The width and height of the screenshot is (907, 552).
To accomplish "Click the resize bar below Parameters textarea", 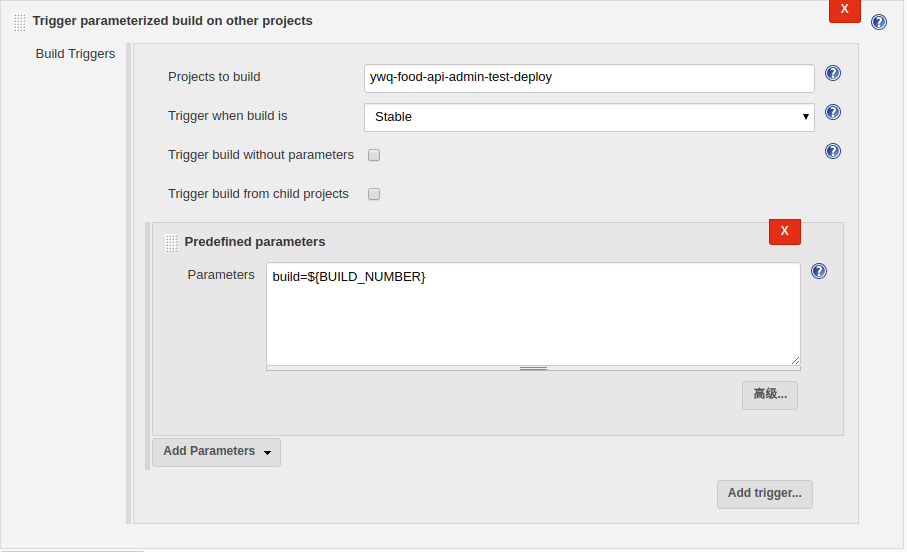I will pyautogui.click(x=533, y=369).
